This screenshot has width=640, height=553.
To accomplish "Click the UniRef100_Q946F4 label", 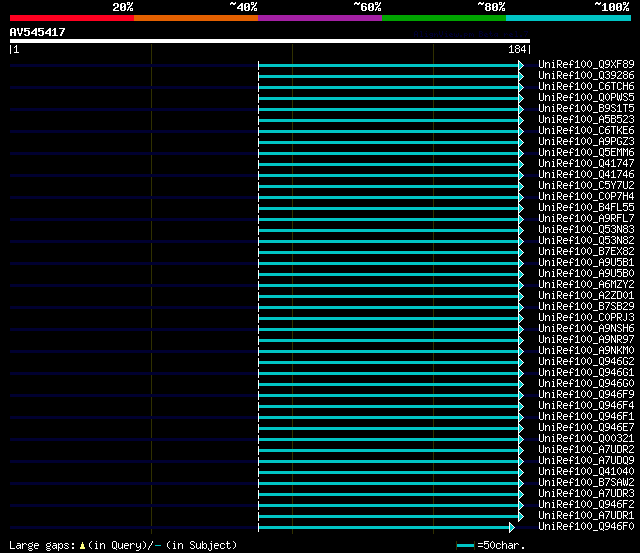I will 586,406.
